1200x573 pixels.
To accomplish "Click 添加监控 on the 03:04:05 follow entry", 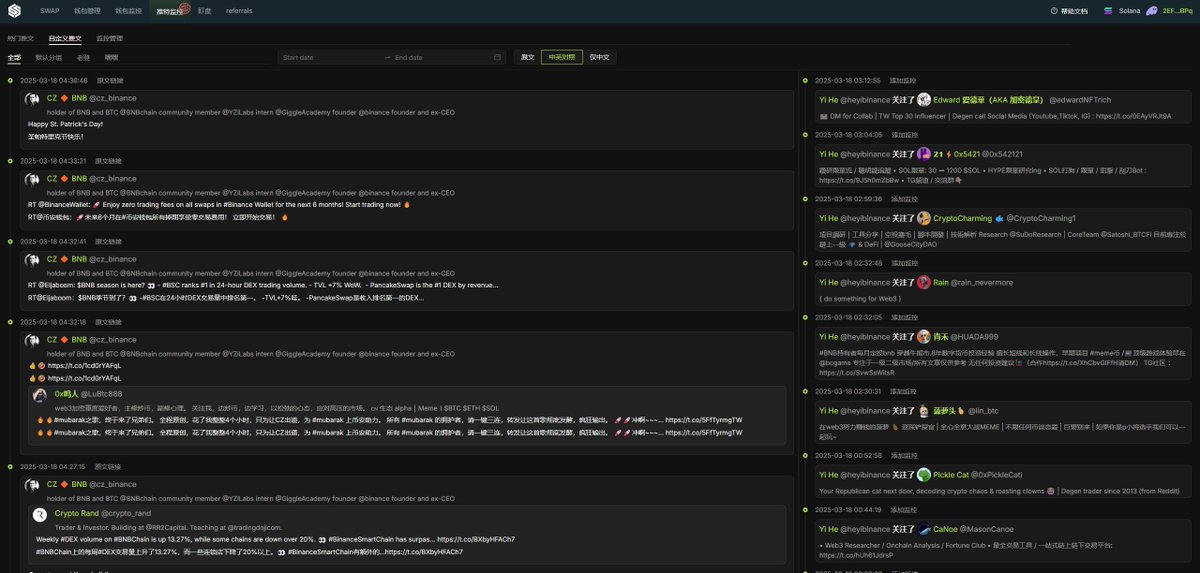I will click(904, 134).
